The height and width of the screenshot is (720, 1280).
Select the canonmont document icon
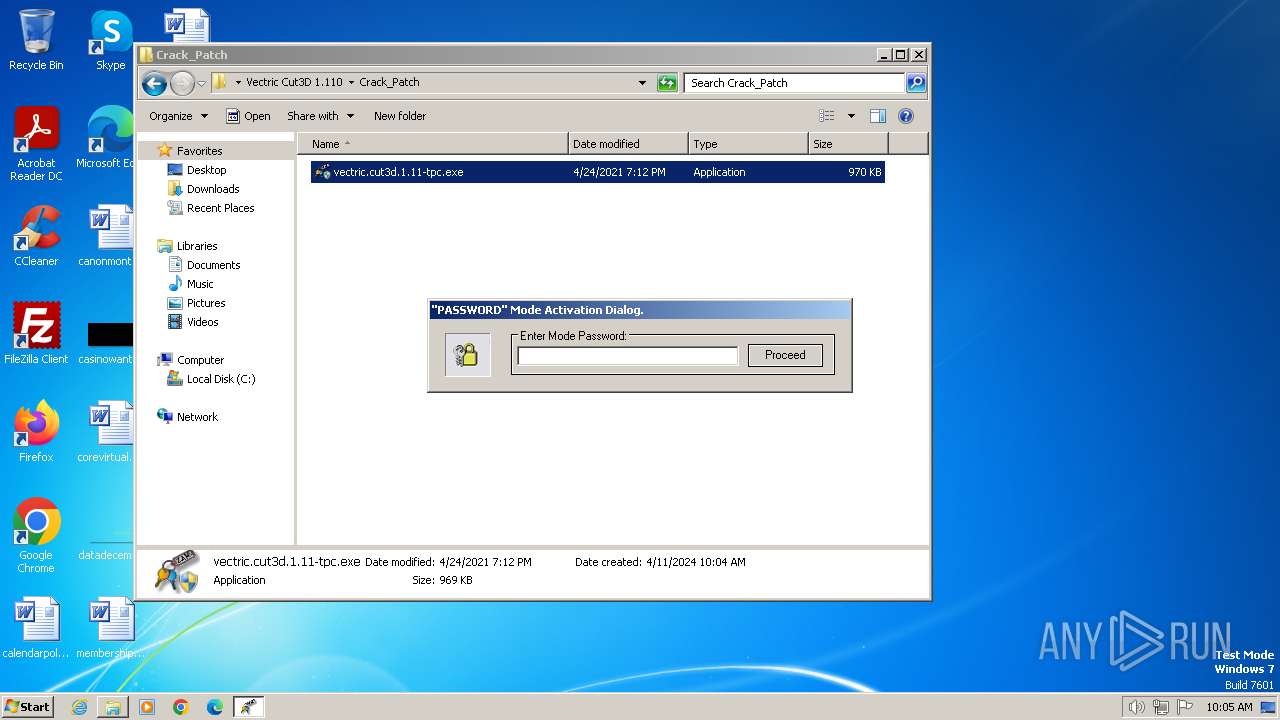pos(106,236)
